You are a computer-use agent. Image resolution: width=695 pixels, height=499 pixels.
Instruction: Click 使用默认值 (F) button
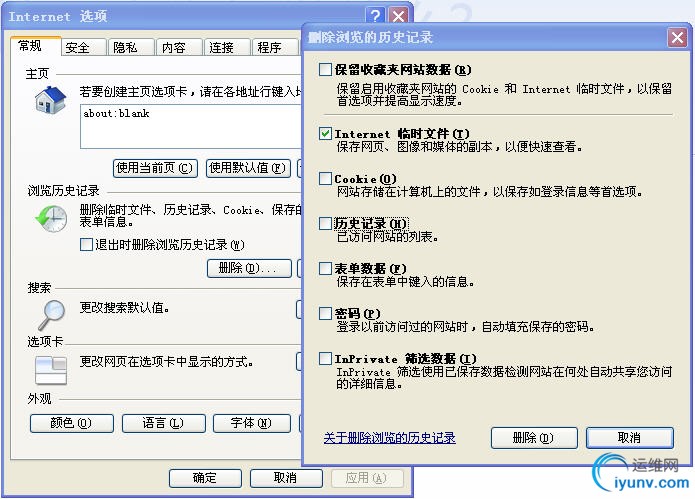coord(248,168)
